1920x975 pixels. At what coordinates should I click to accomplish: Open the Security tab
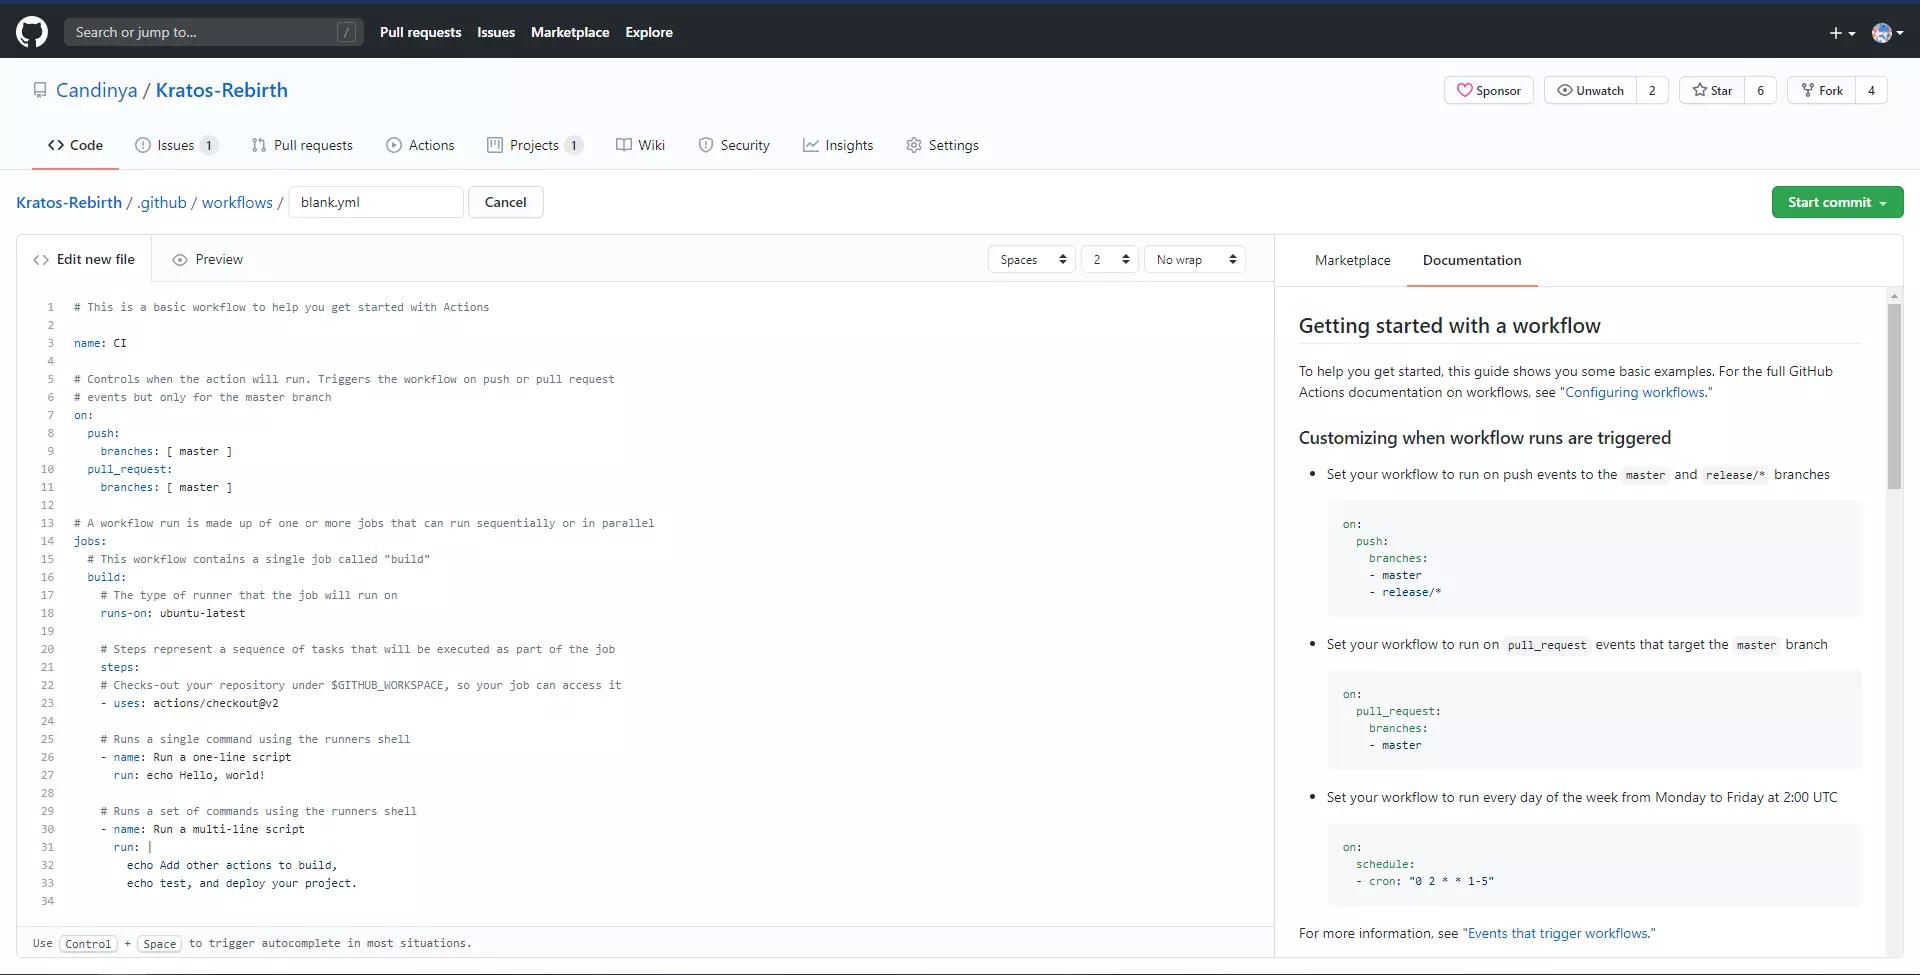click(x=734, y=145)
